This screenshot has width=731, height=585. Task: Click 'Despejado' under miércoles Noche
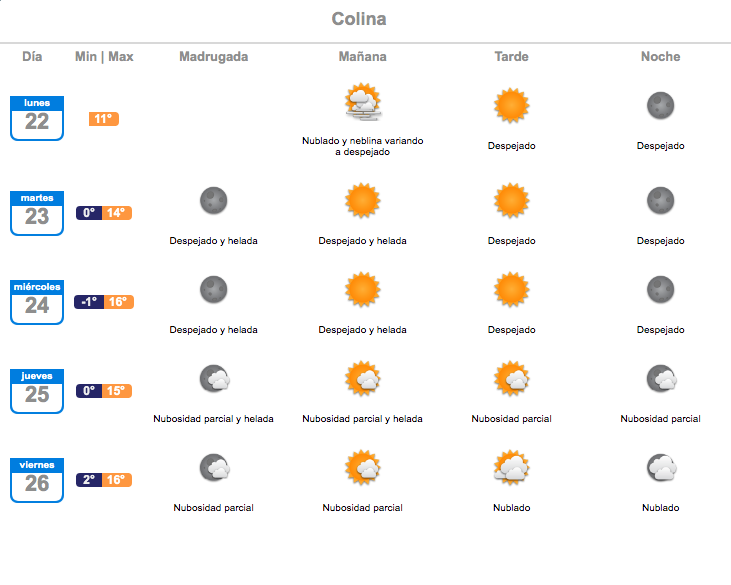[661, 330]
